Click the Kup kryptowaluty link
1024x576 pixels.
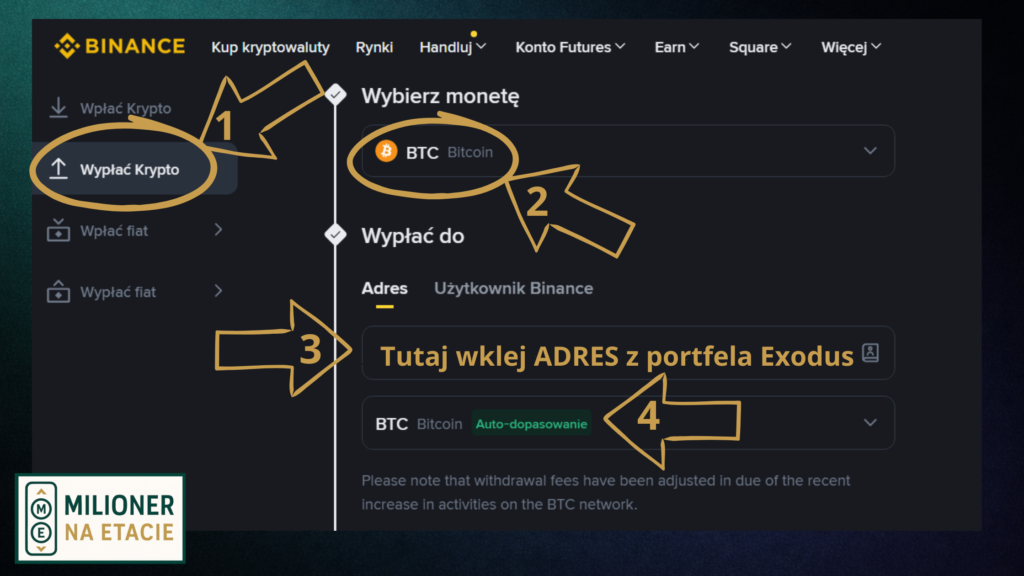[270, 47]
